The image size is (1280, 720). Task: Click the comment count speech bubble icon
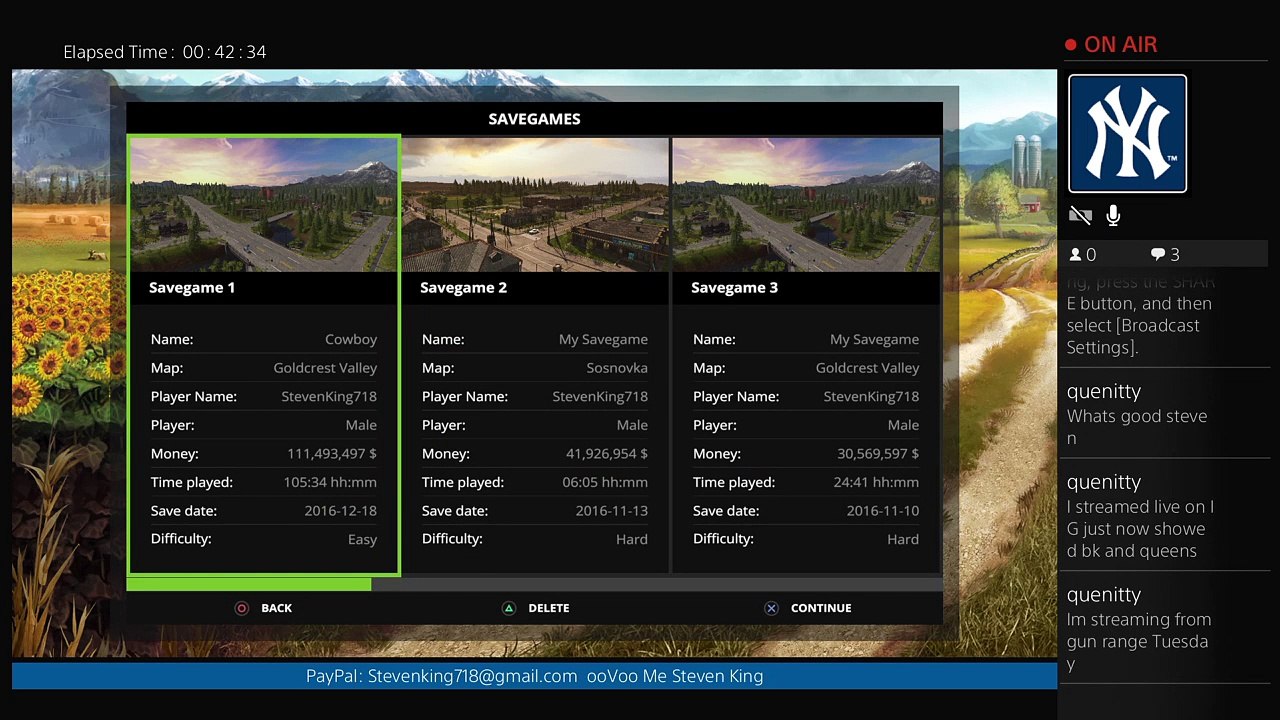click(1158, 255)
